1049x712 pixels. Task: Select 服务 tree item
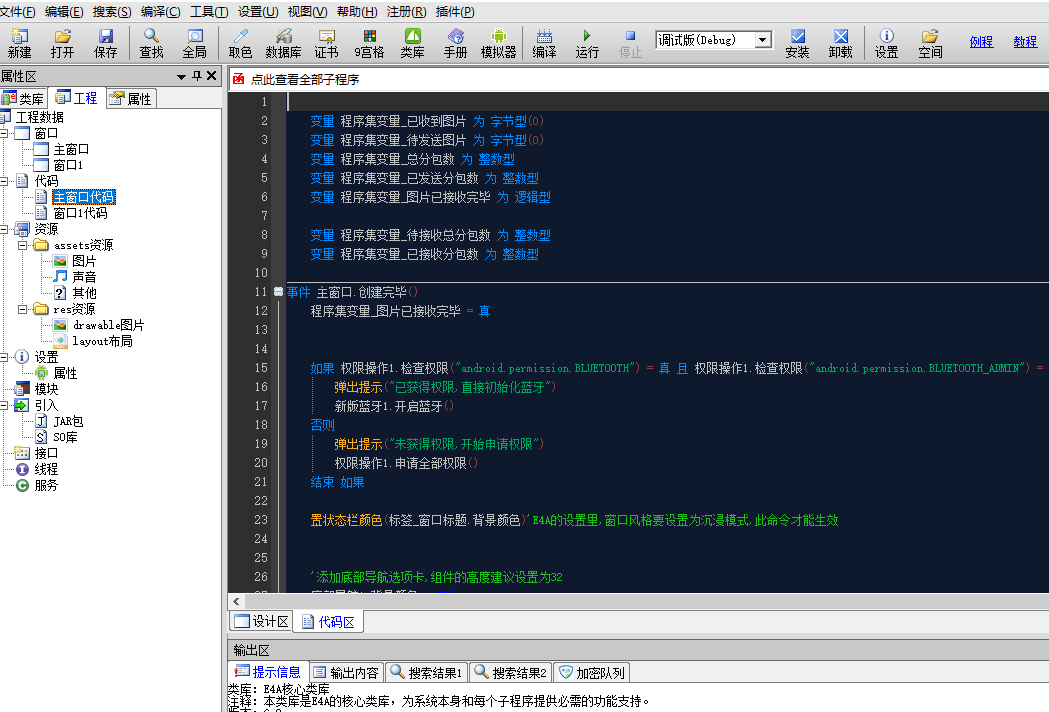46,485
